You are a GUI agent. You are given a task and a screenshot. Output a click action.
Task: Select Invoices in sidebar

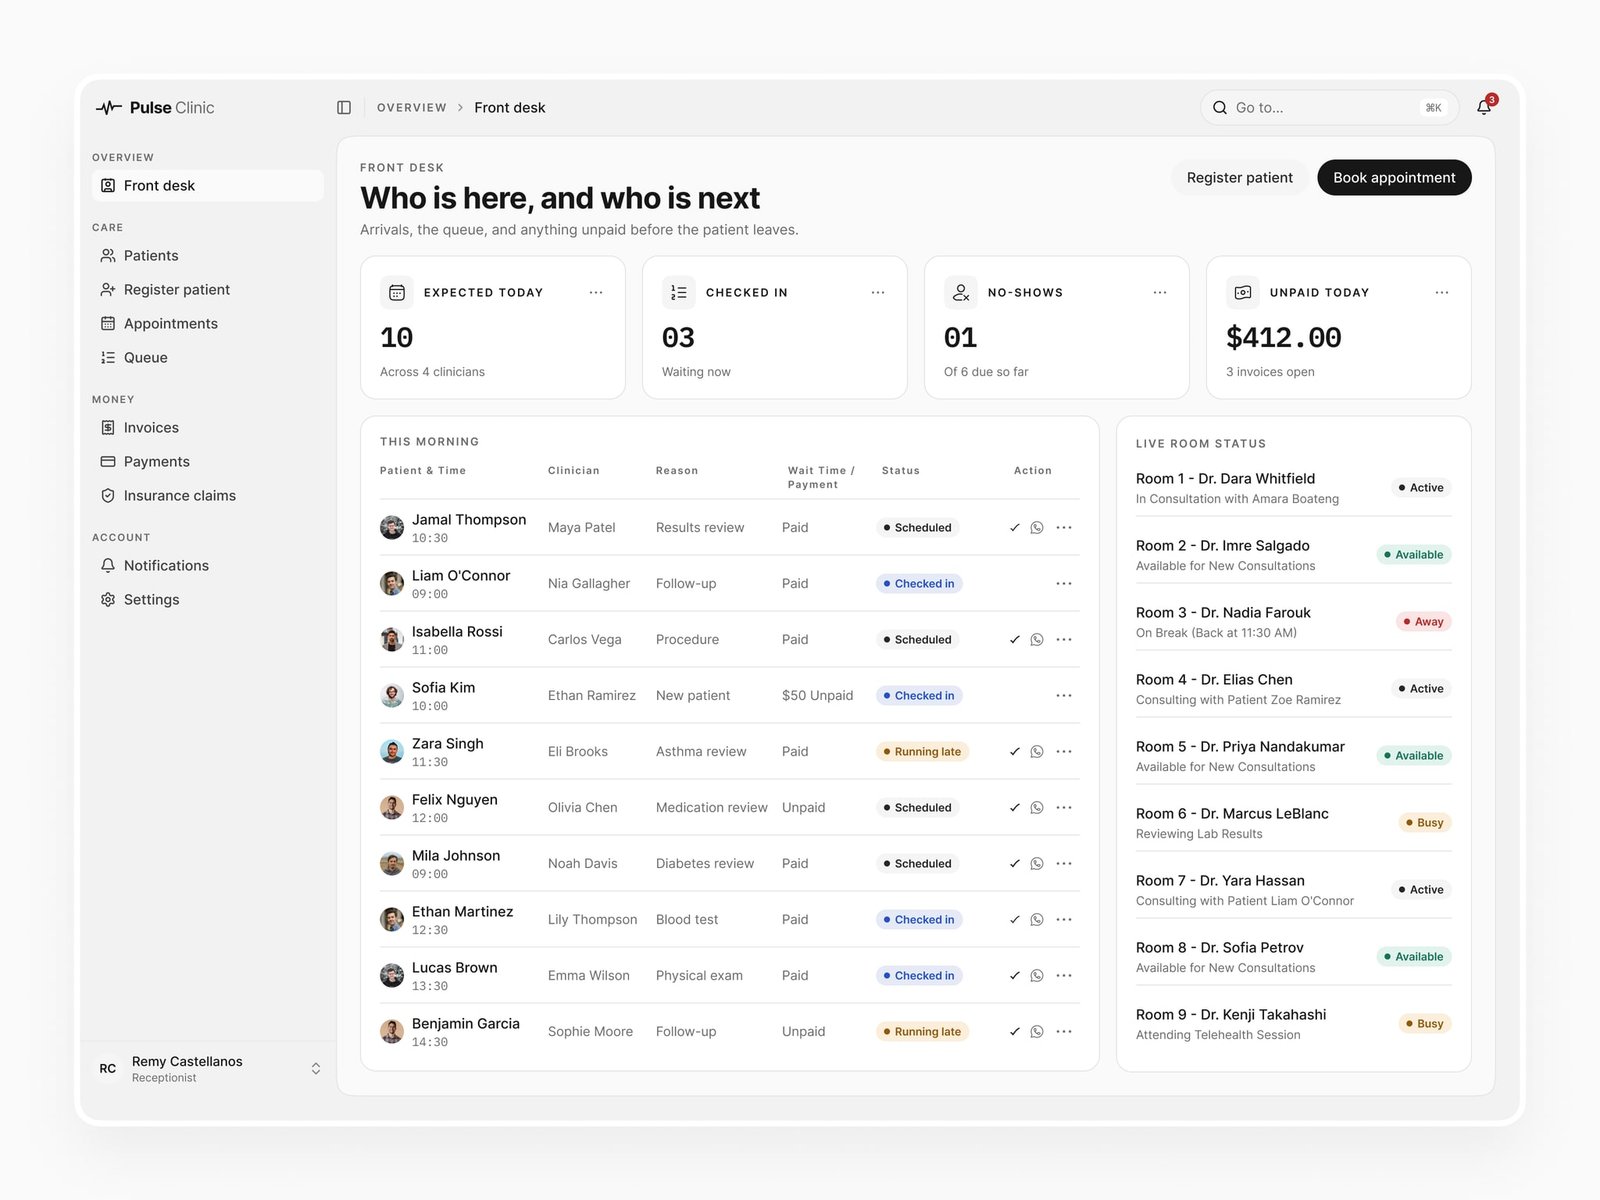[x=208, y=427]
